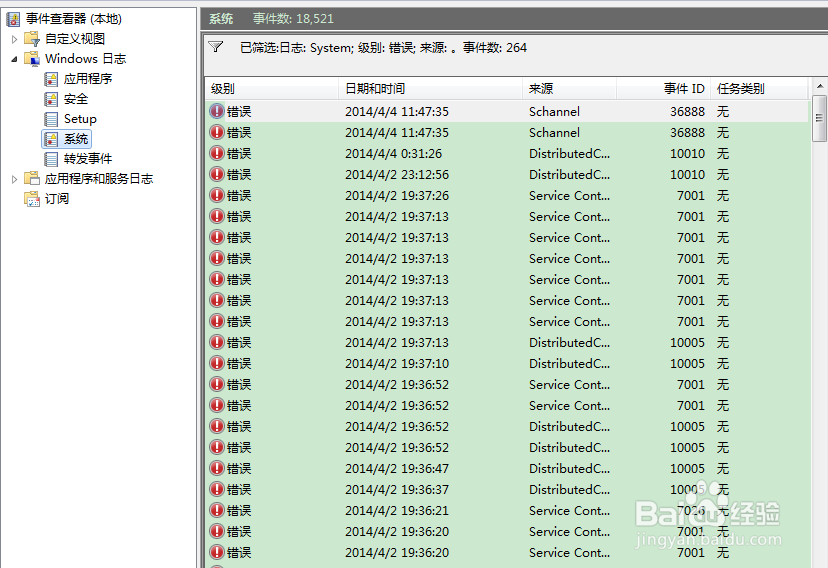
Task: Click Service Cont... source at 19:37:26
Action: [569, 196]
